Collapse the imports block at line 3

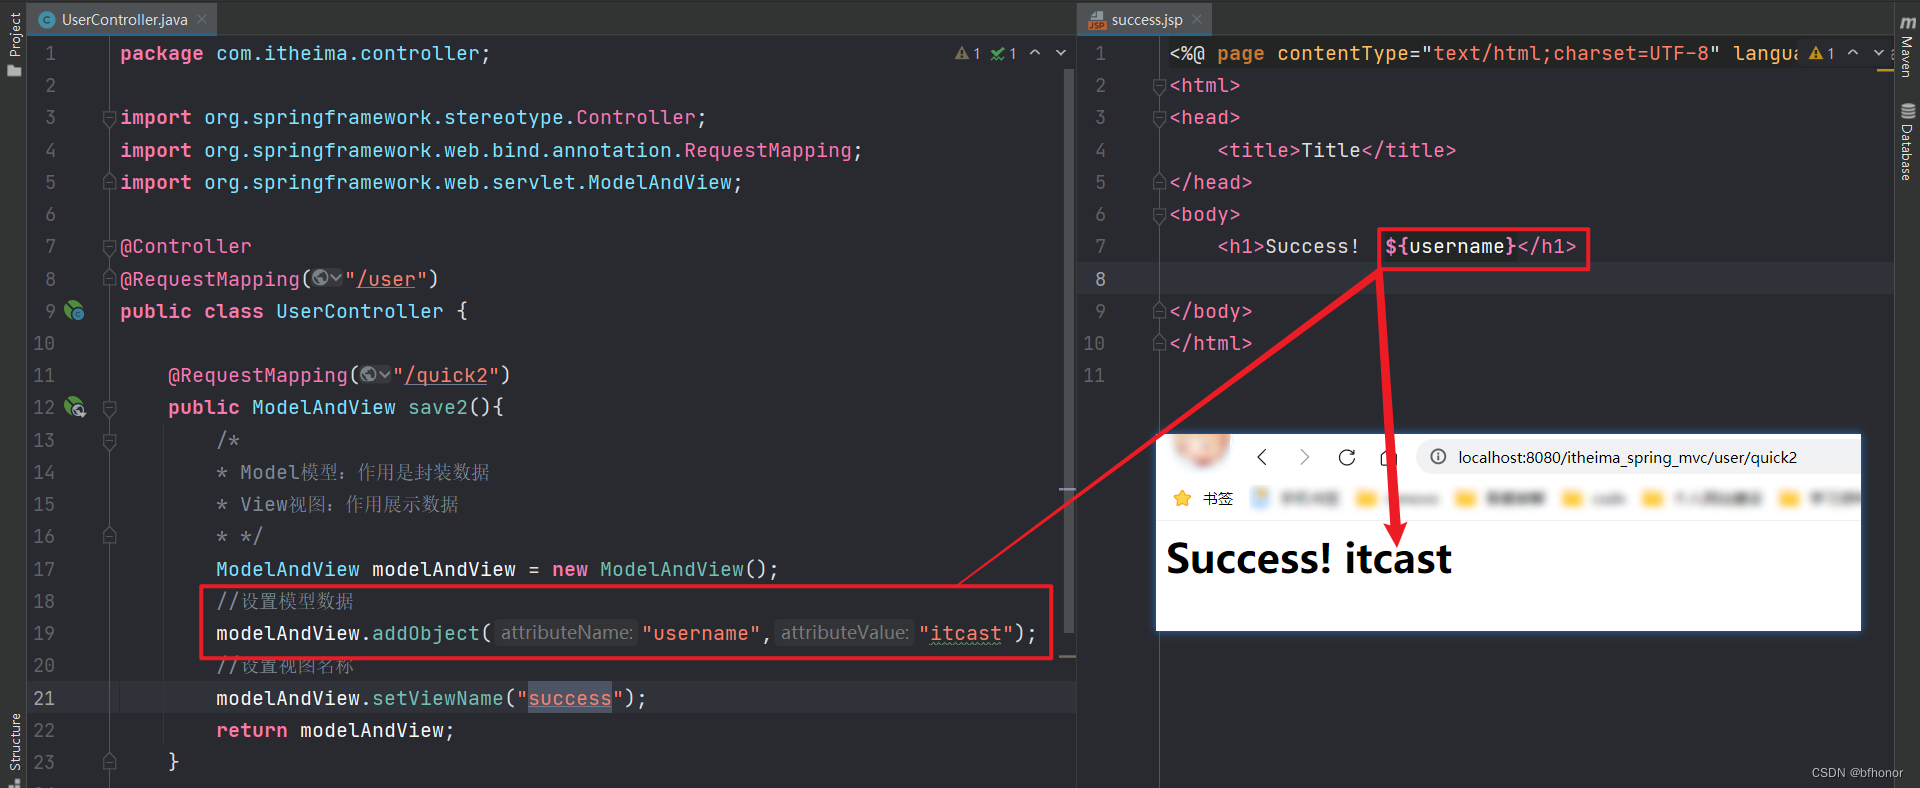pos(109,118)
